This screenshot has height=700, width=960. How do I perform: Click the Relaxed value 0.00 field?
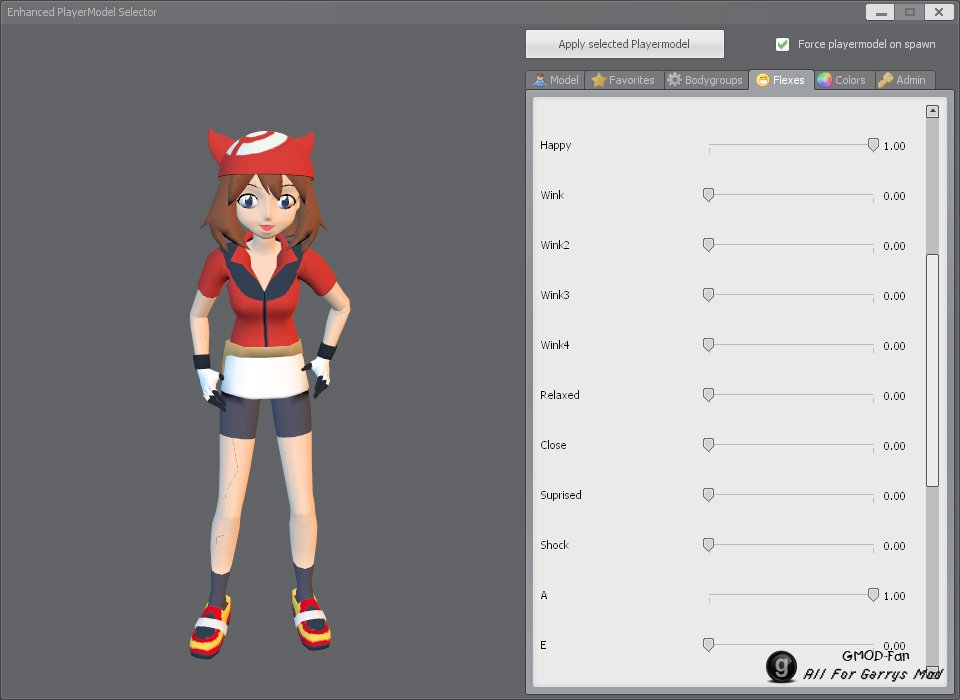coord(894,396)
